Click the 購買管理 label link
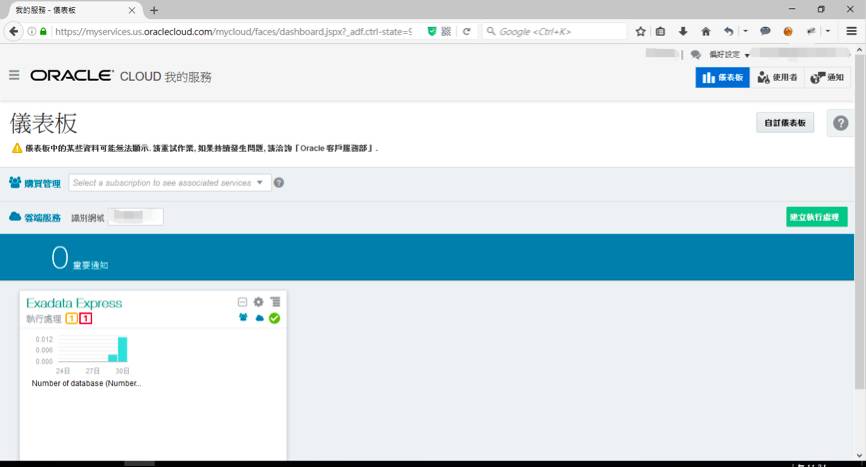The width and height of the screenshot is (866, 467). click(x=43, y=183)
